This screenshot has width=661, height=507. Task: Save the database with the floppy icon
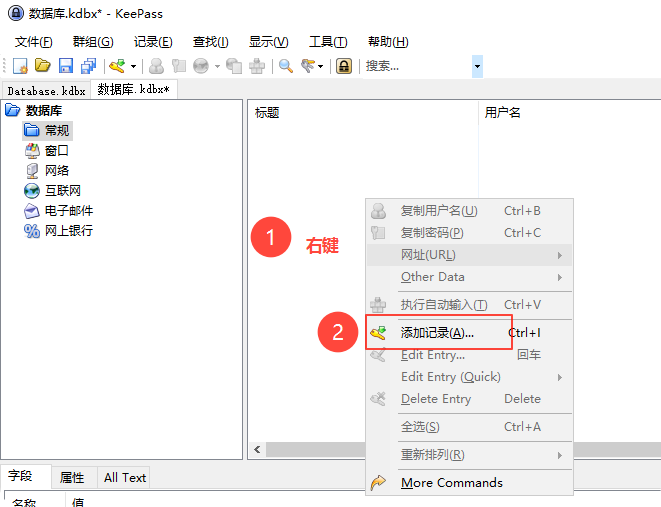pos(65,66)
